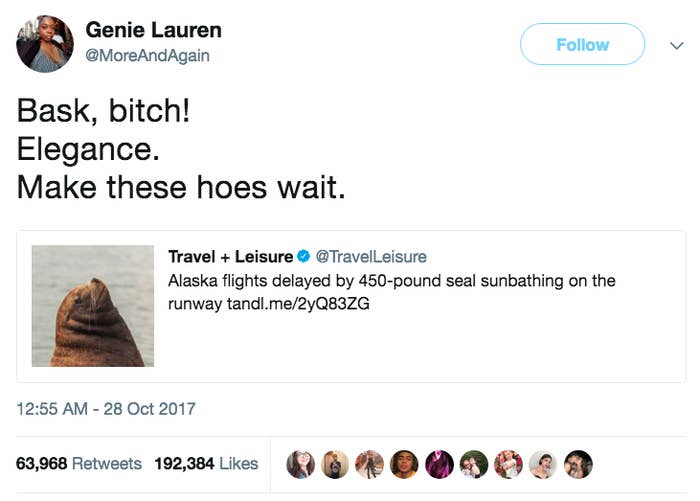
Task: Open the third liker's avatar
Action: (370, 464)
